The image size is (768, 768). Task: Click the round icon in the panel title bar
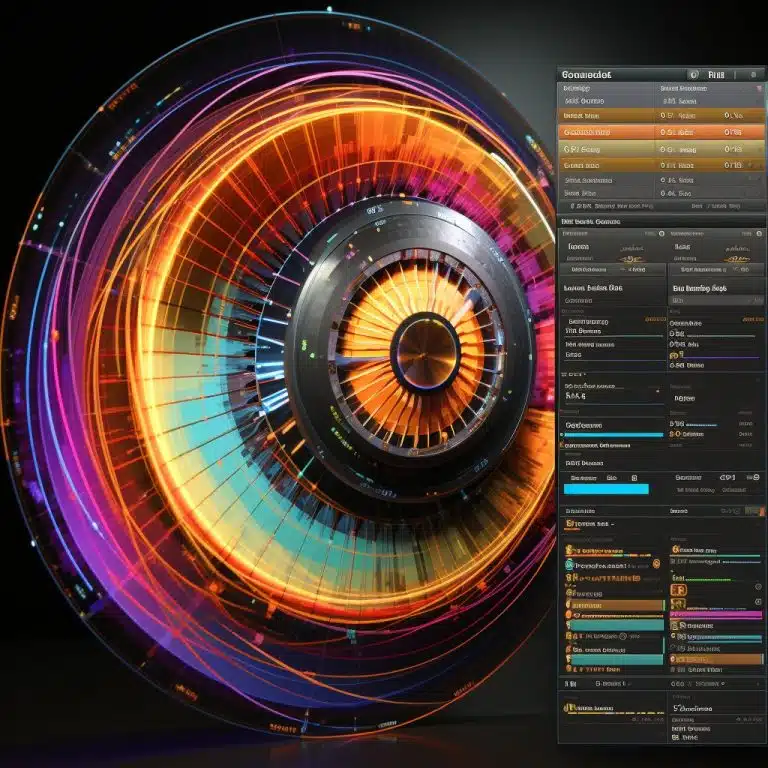(x=693, y=75)
